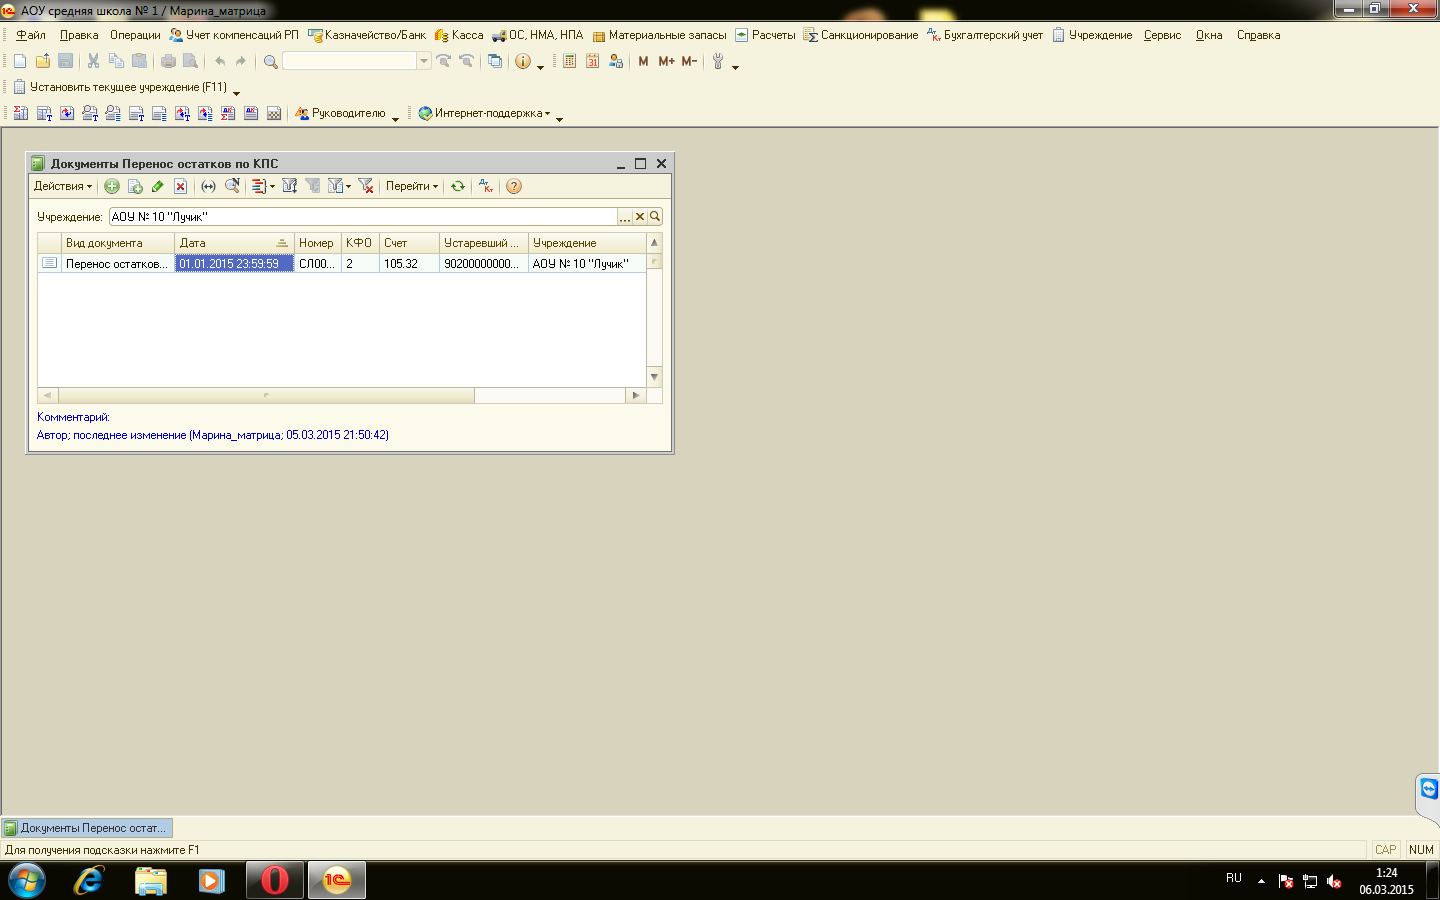Screen dimensions: 1440x900
Task: Open the Интернет-поддержка dropdown
Action: tap(487, 113)
